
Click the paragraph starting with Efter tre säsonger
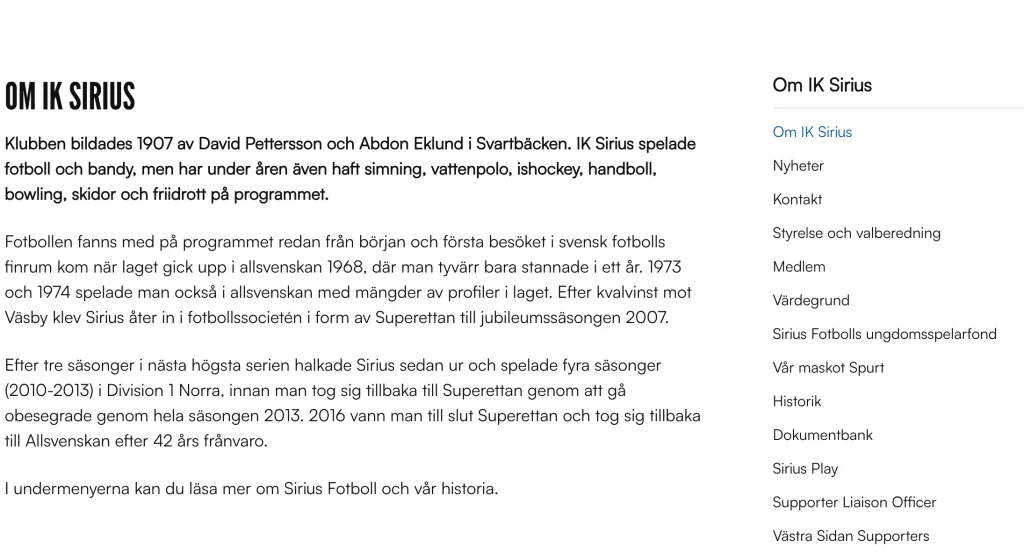(350, 402)
